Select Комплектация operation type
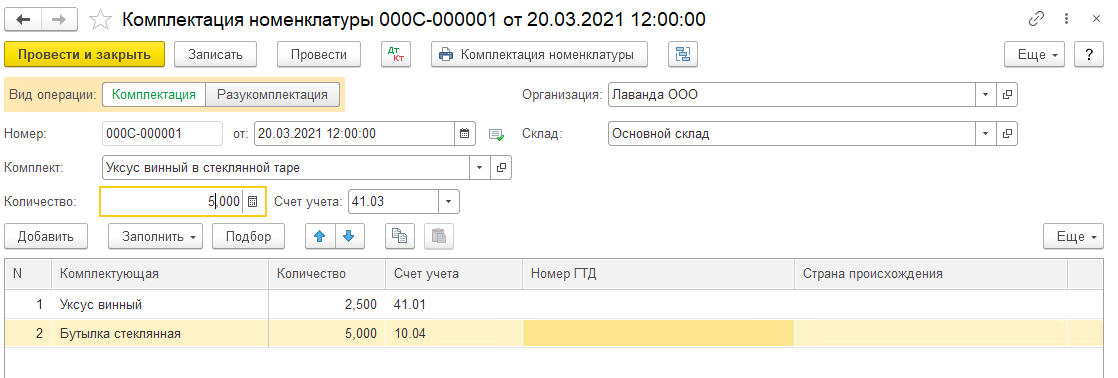Viewport: 1118px width, 378px height. [x=154, y=94]
